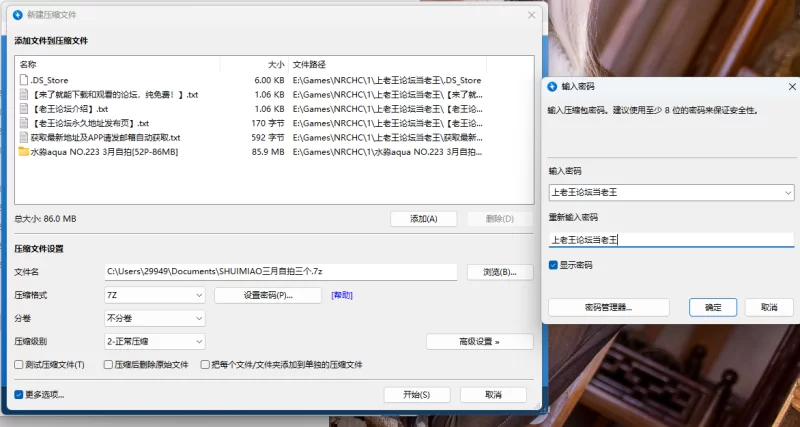Screen dimensions: 800x427
Task: Uncheck 显示密码 checkbox
Action: click(x=553, y=265)
